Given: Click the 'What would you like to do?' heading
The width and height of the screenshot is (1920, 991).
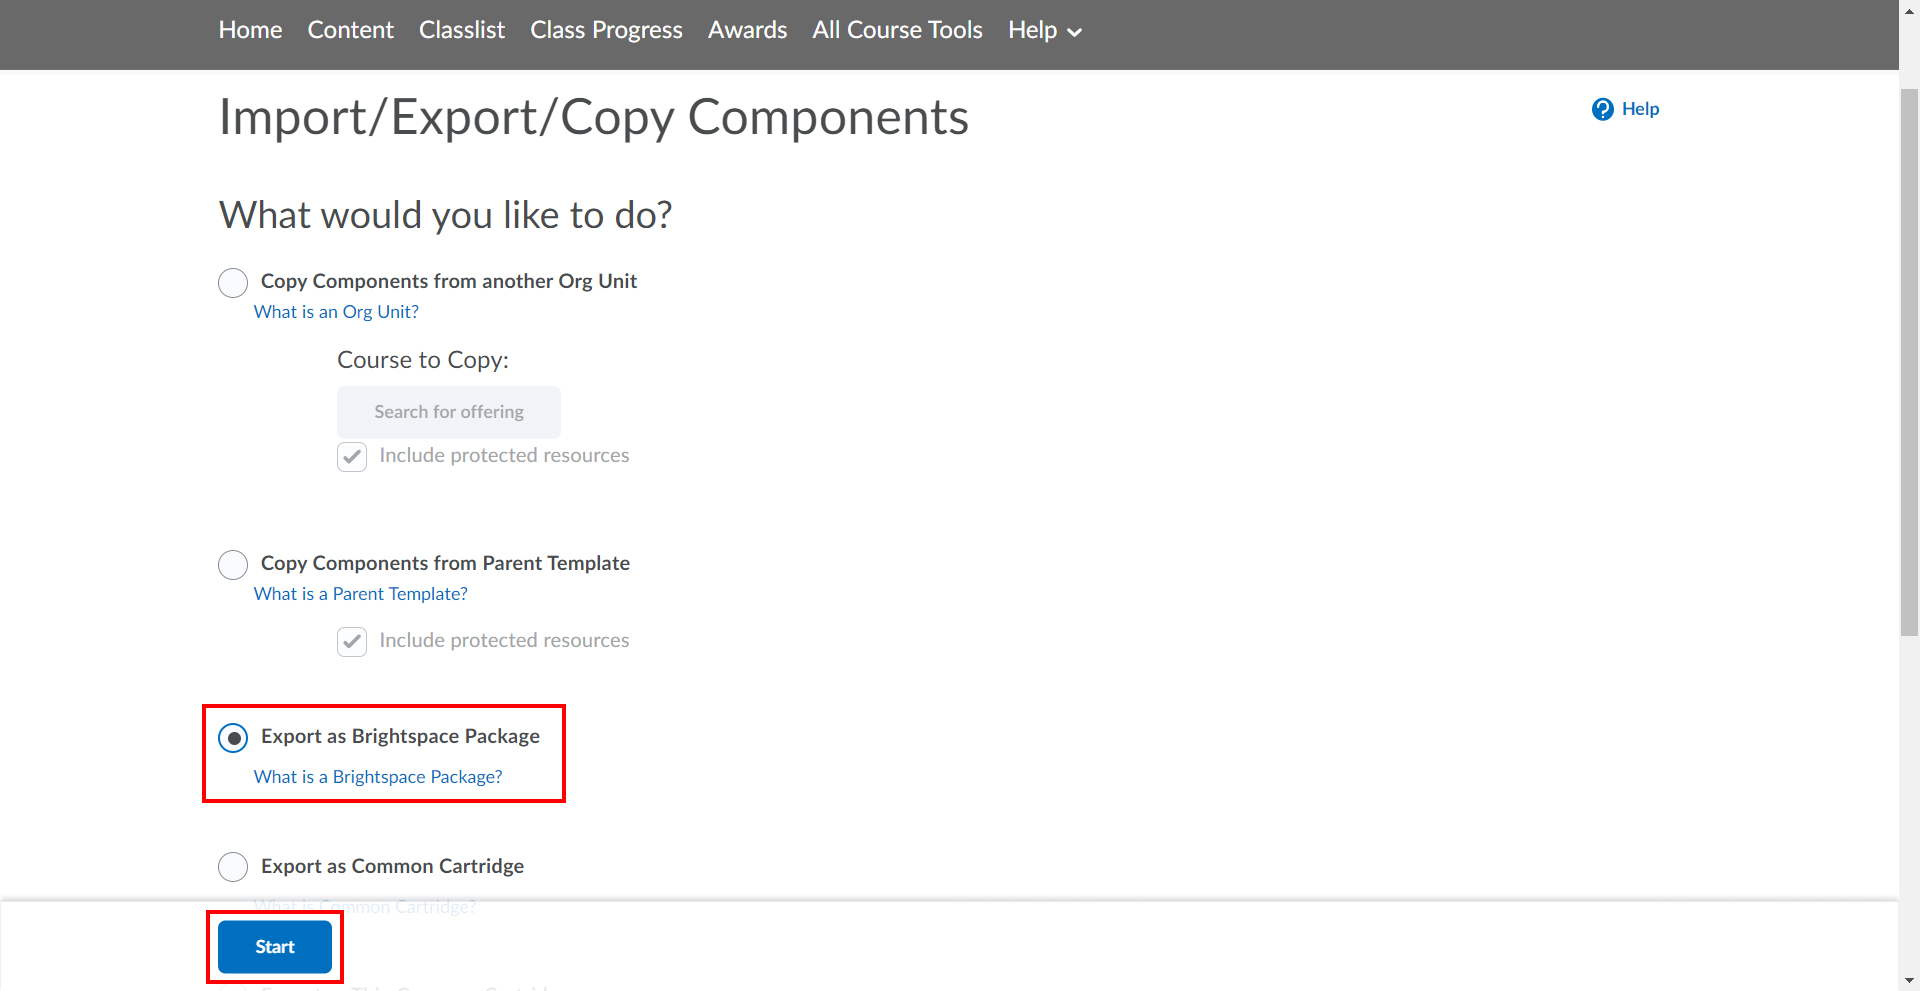Looking at the screenshot, I should coord(446,215).
